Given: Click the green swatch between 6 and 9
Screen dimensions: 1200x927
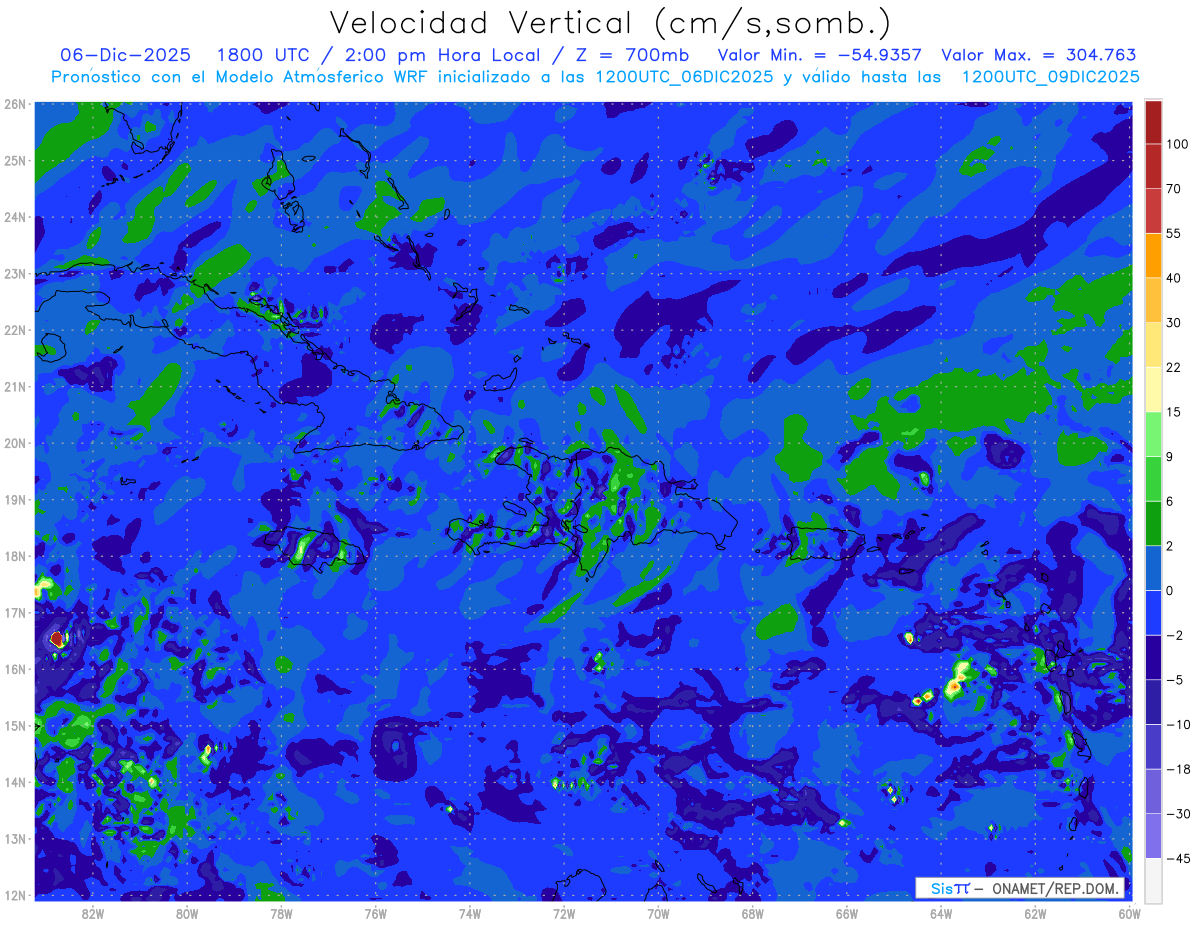Looking at the screenshot, I should 1153,478.
